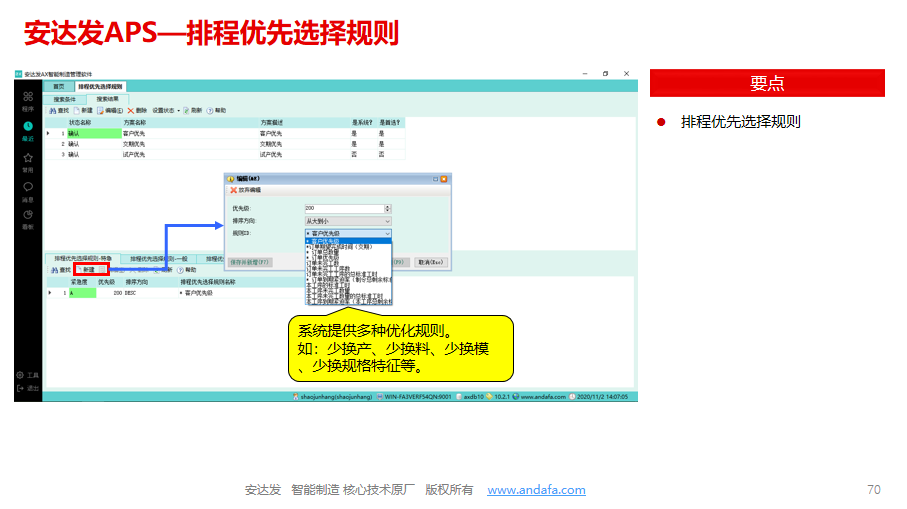
Task: Open the 设置状态 dropdown in toolbar
Action: 166,110
